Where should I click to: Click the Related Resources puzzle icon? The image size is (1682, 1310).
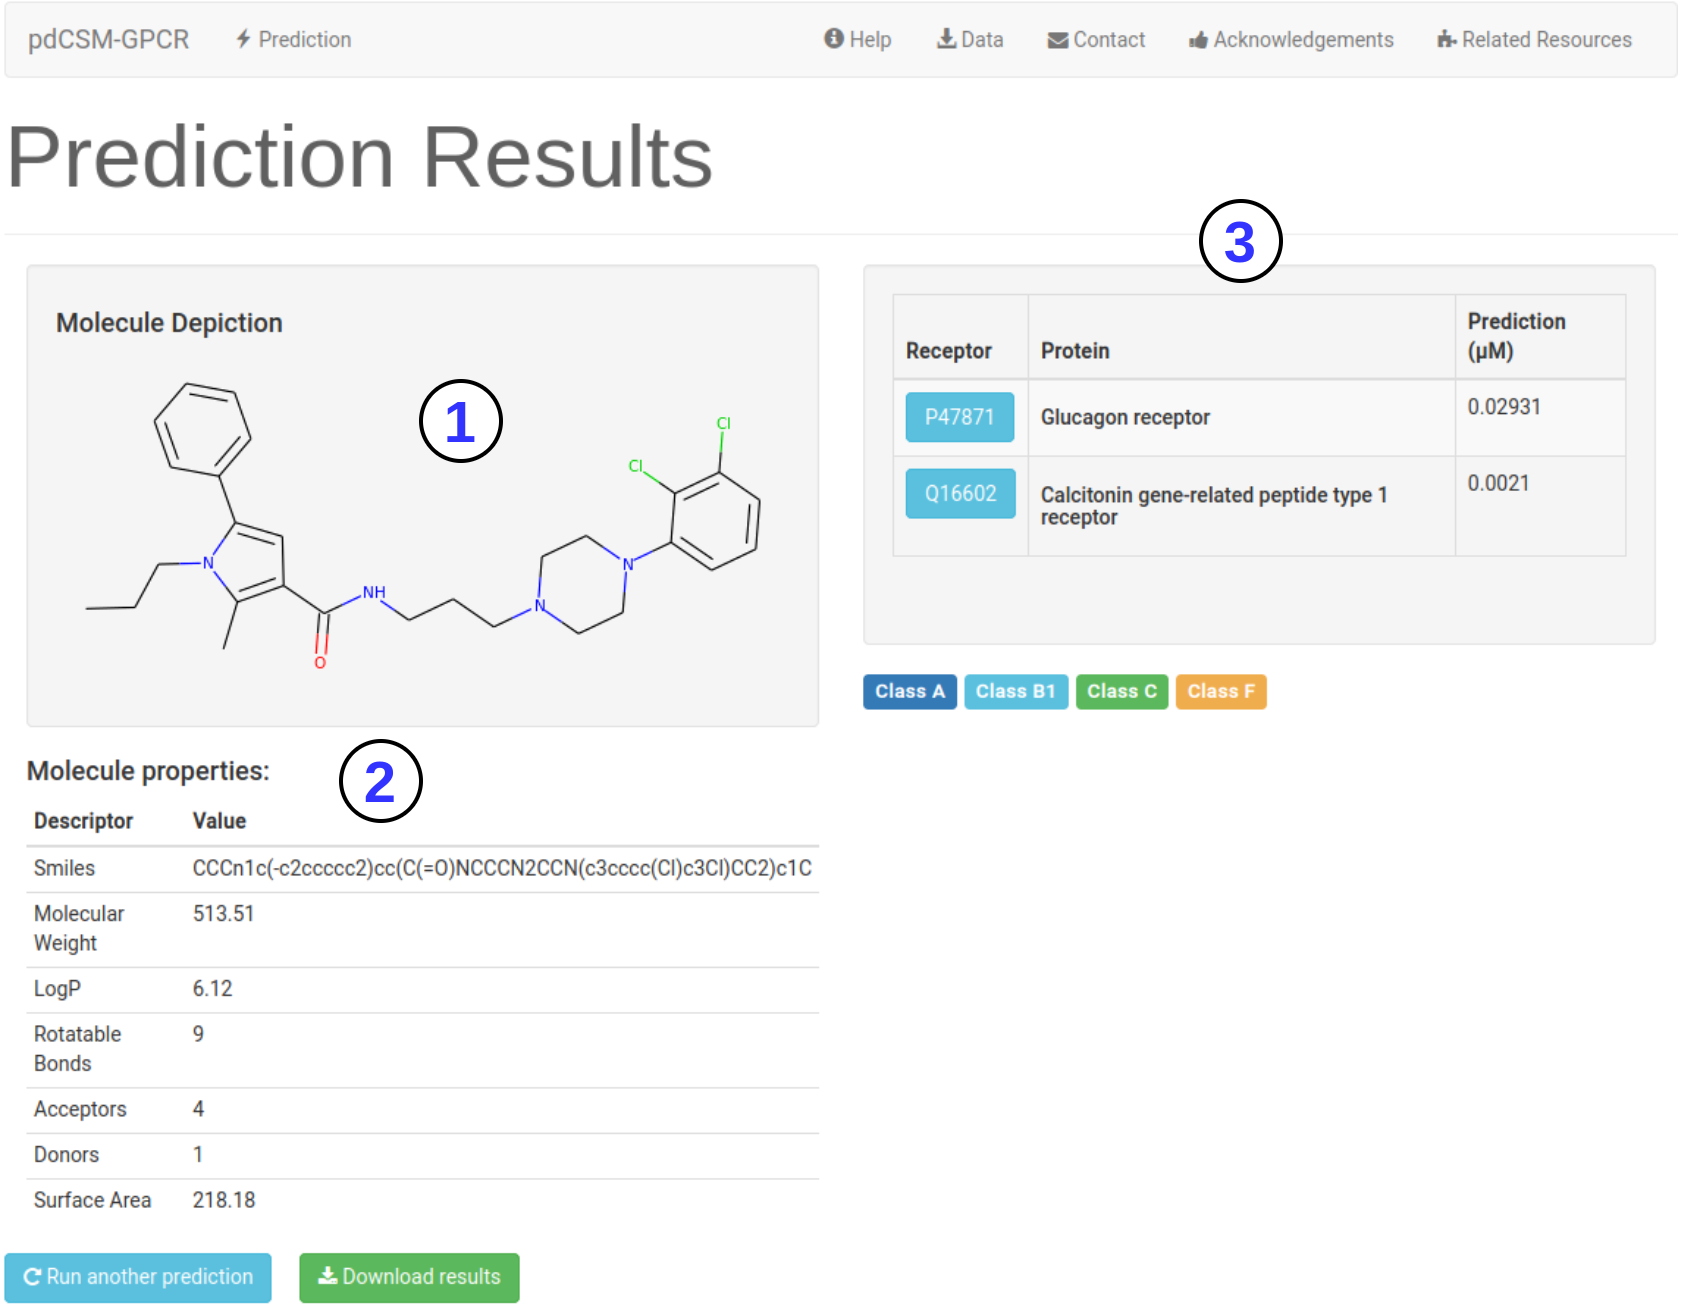pyautogui.click(x=1446, y=40)
